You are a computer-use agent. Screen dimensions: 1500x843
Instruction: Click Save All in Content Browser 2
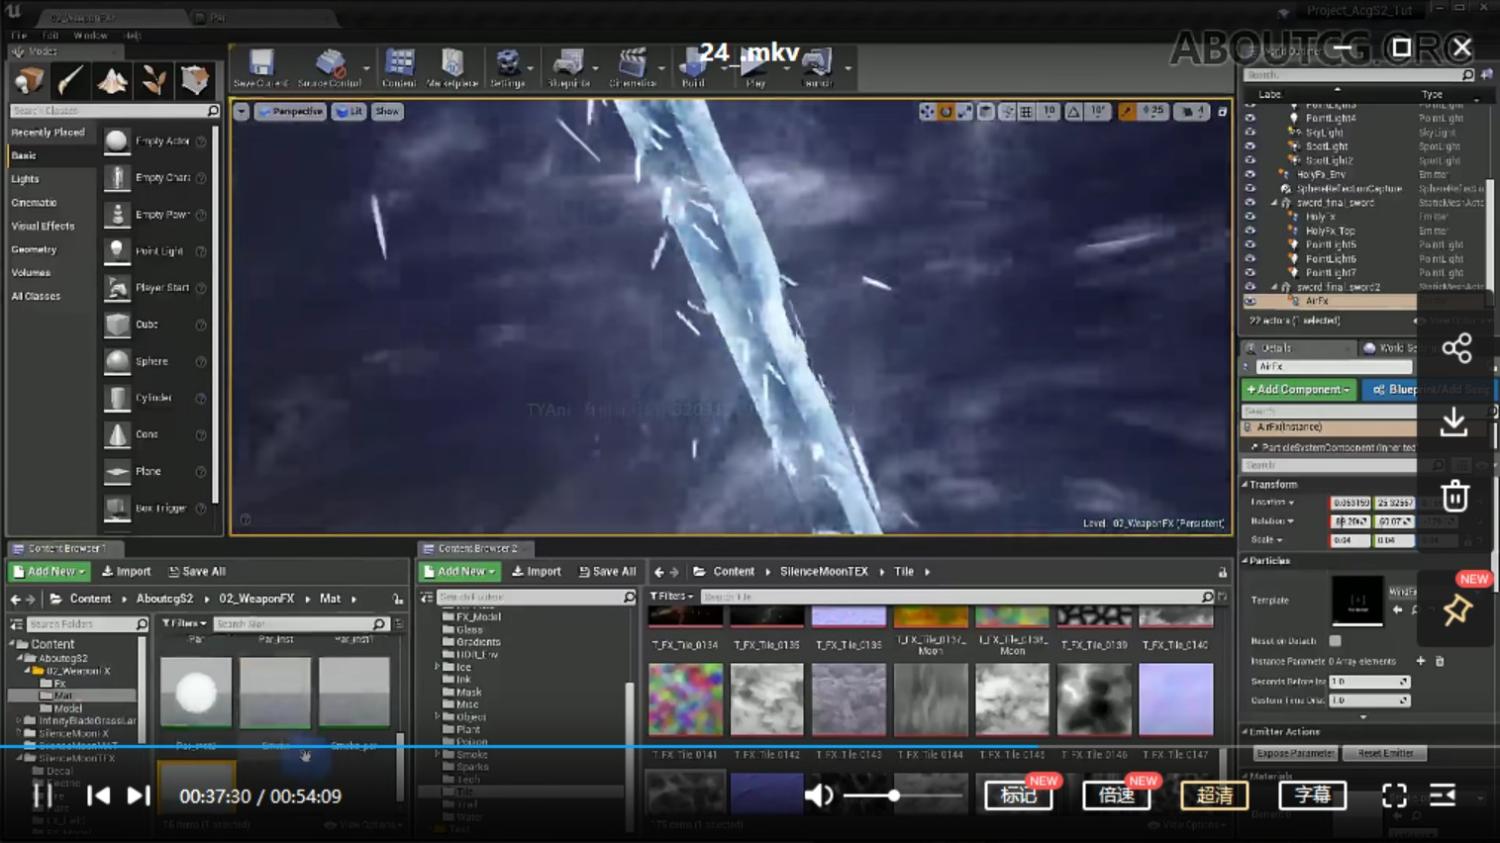coord(607,571)
